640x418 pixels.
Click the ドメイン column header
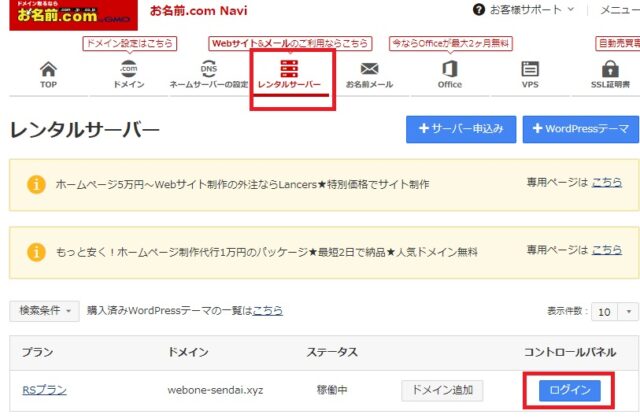pos(188,352)
